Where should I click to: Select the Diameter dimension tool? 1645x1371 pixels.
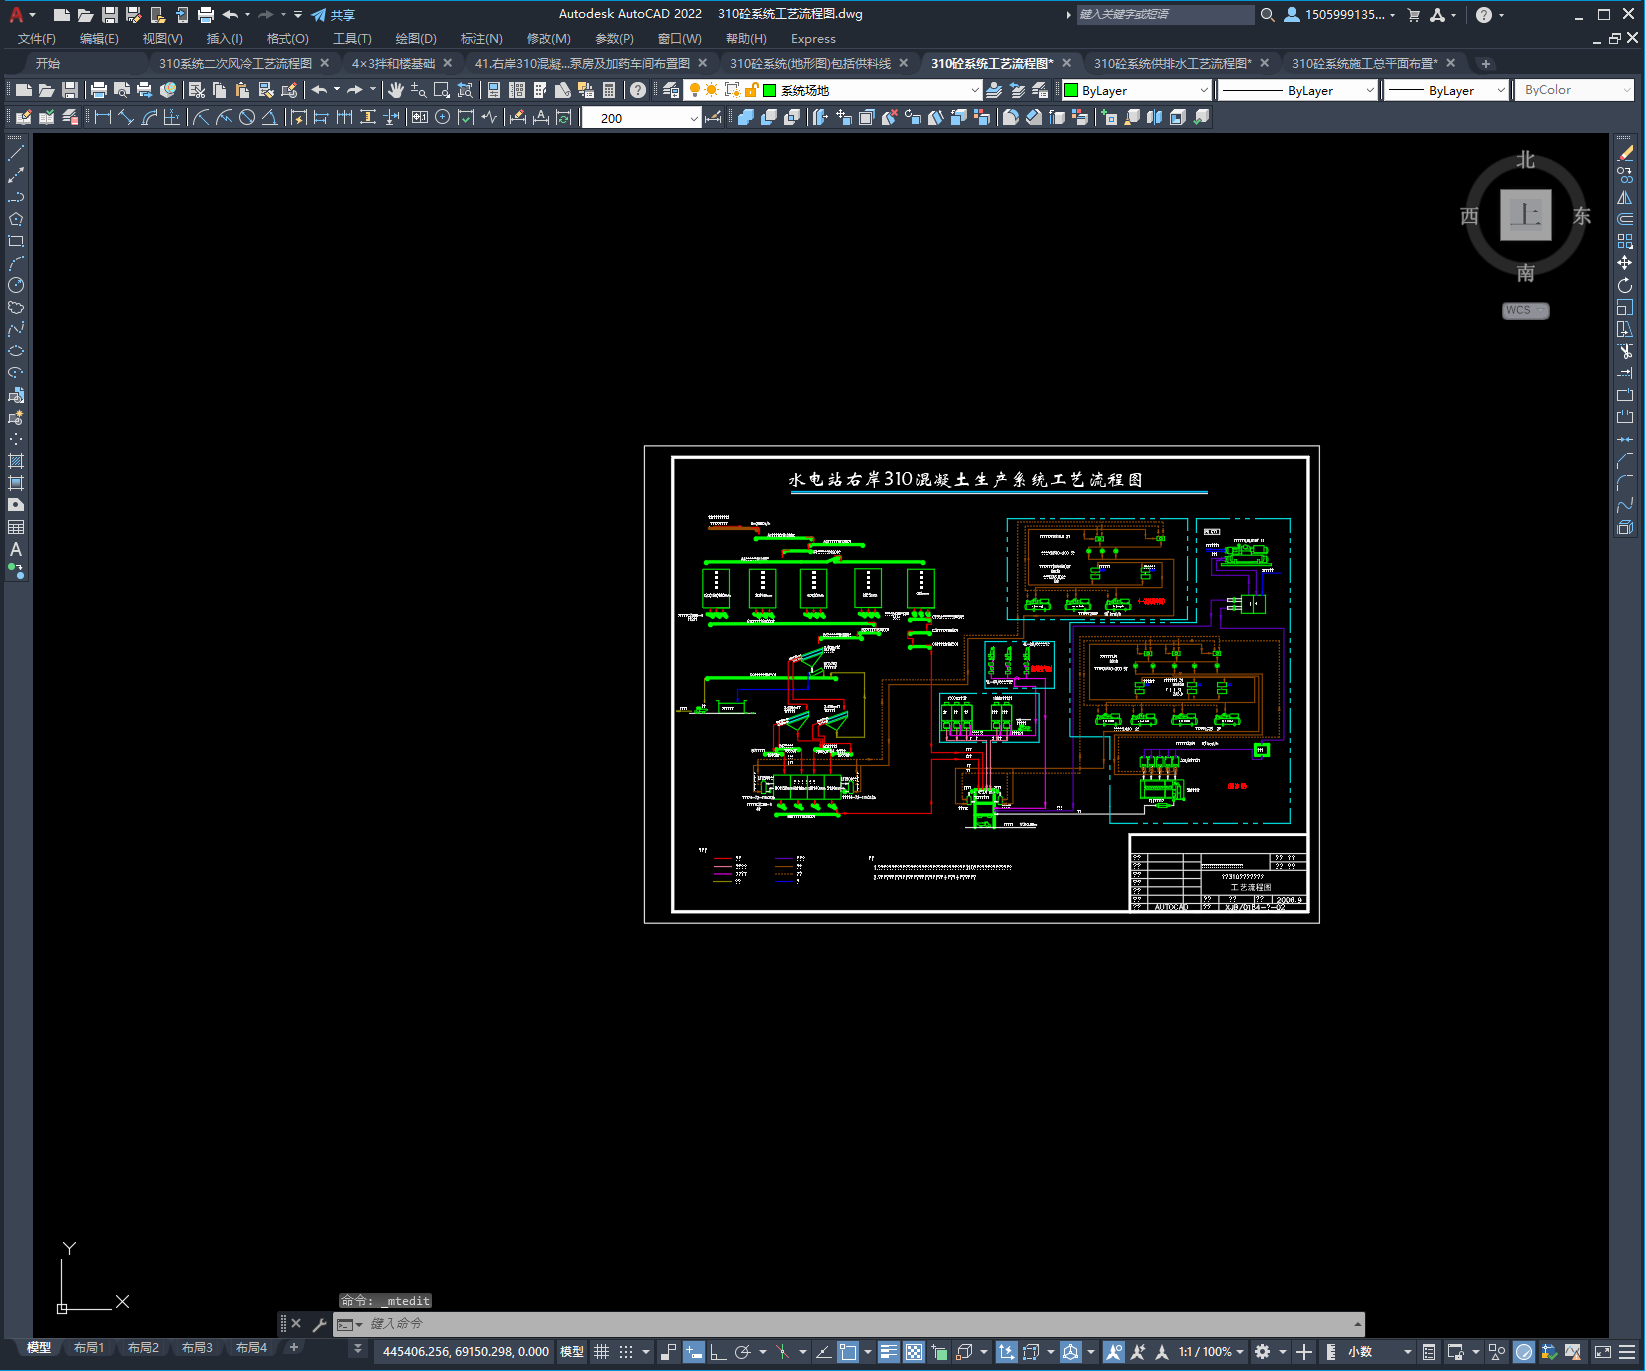247,117
